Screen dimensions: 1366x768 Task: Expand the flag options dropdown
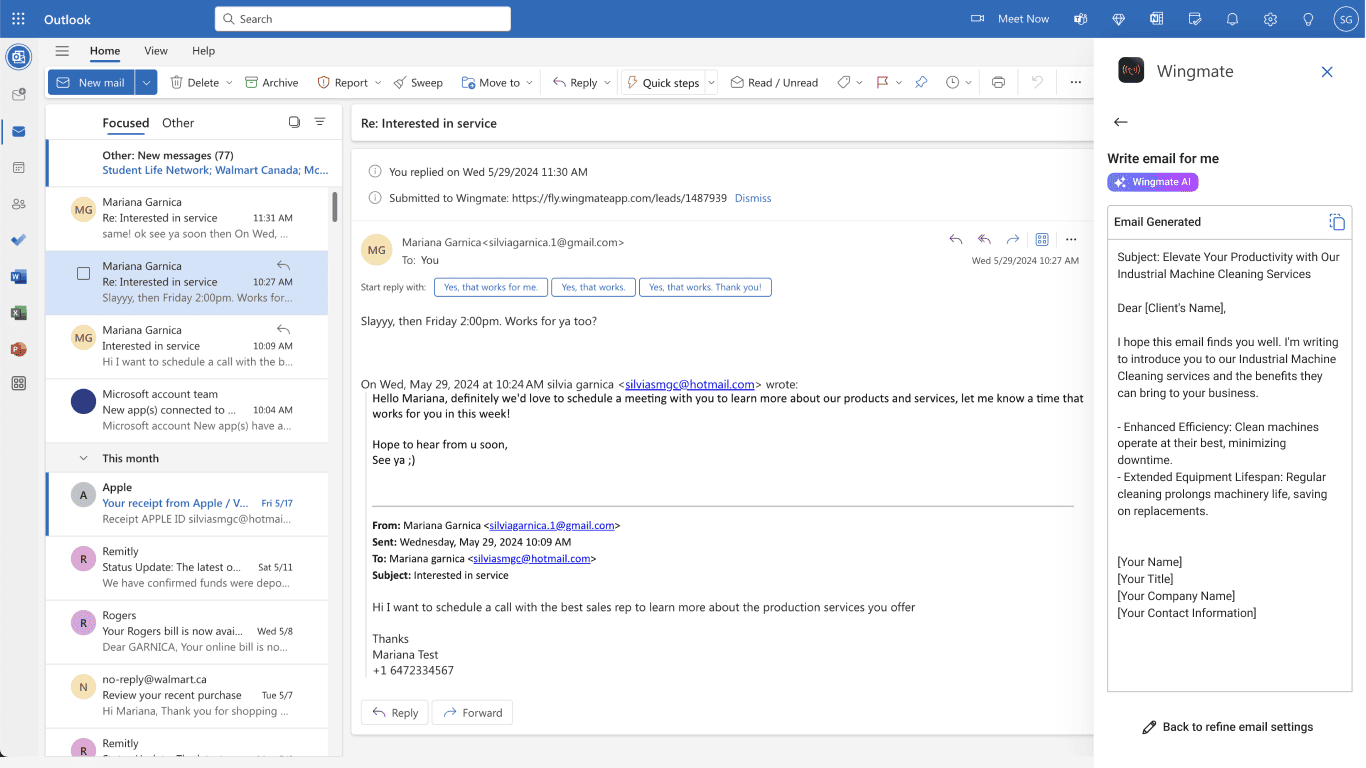click(899, 83)
